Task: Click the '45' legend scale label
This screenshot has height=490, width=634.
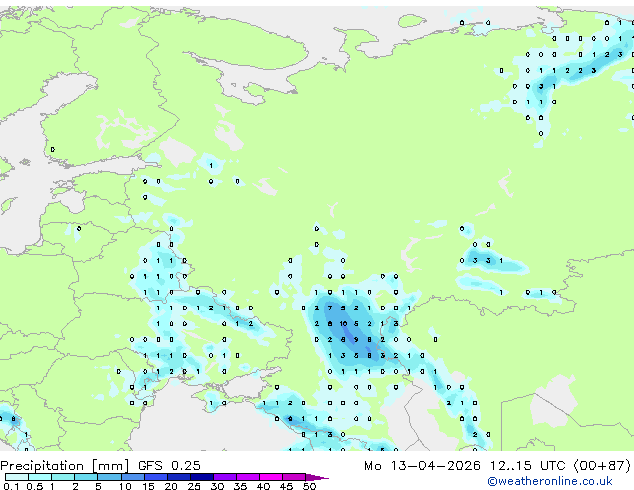Action: (x=286, y=486)
